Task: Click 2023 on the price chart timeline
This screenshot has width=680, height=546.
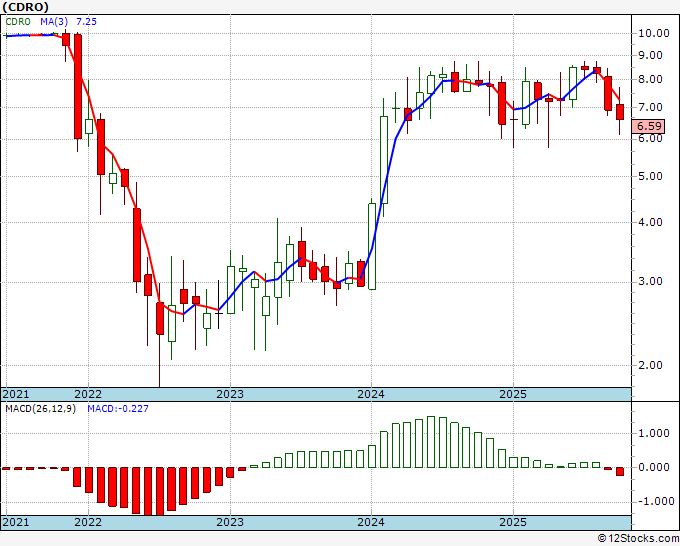Action: 230,394
